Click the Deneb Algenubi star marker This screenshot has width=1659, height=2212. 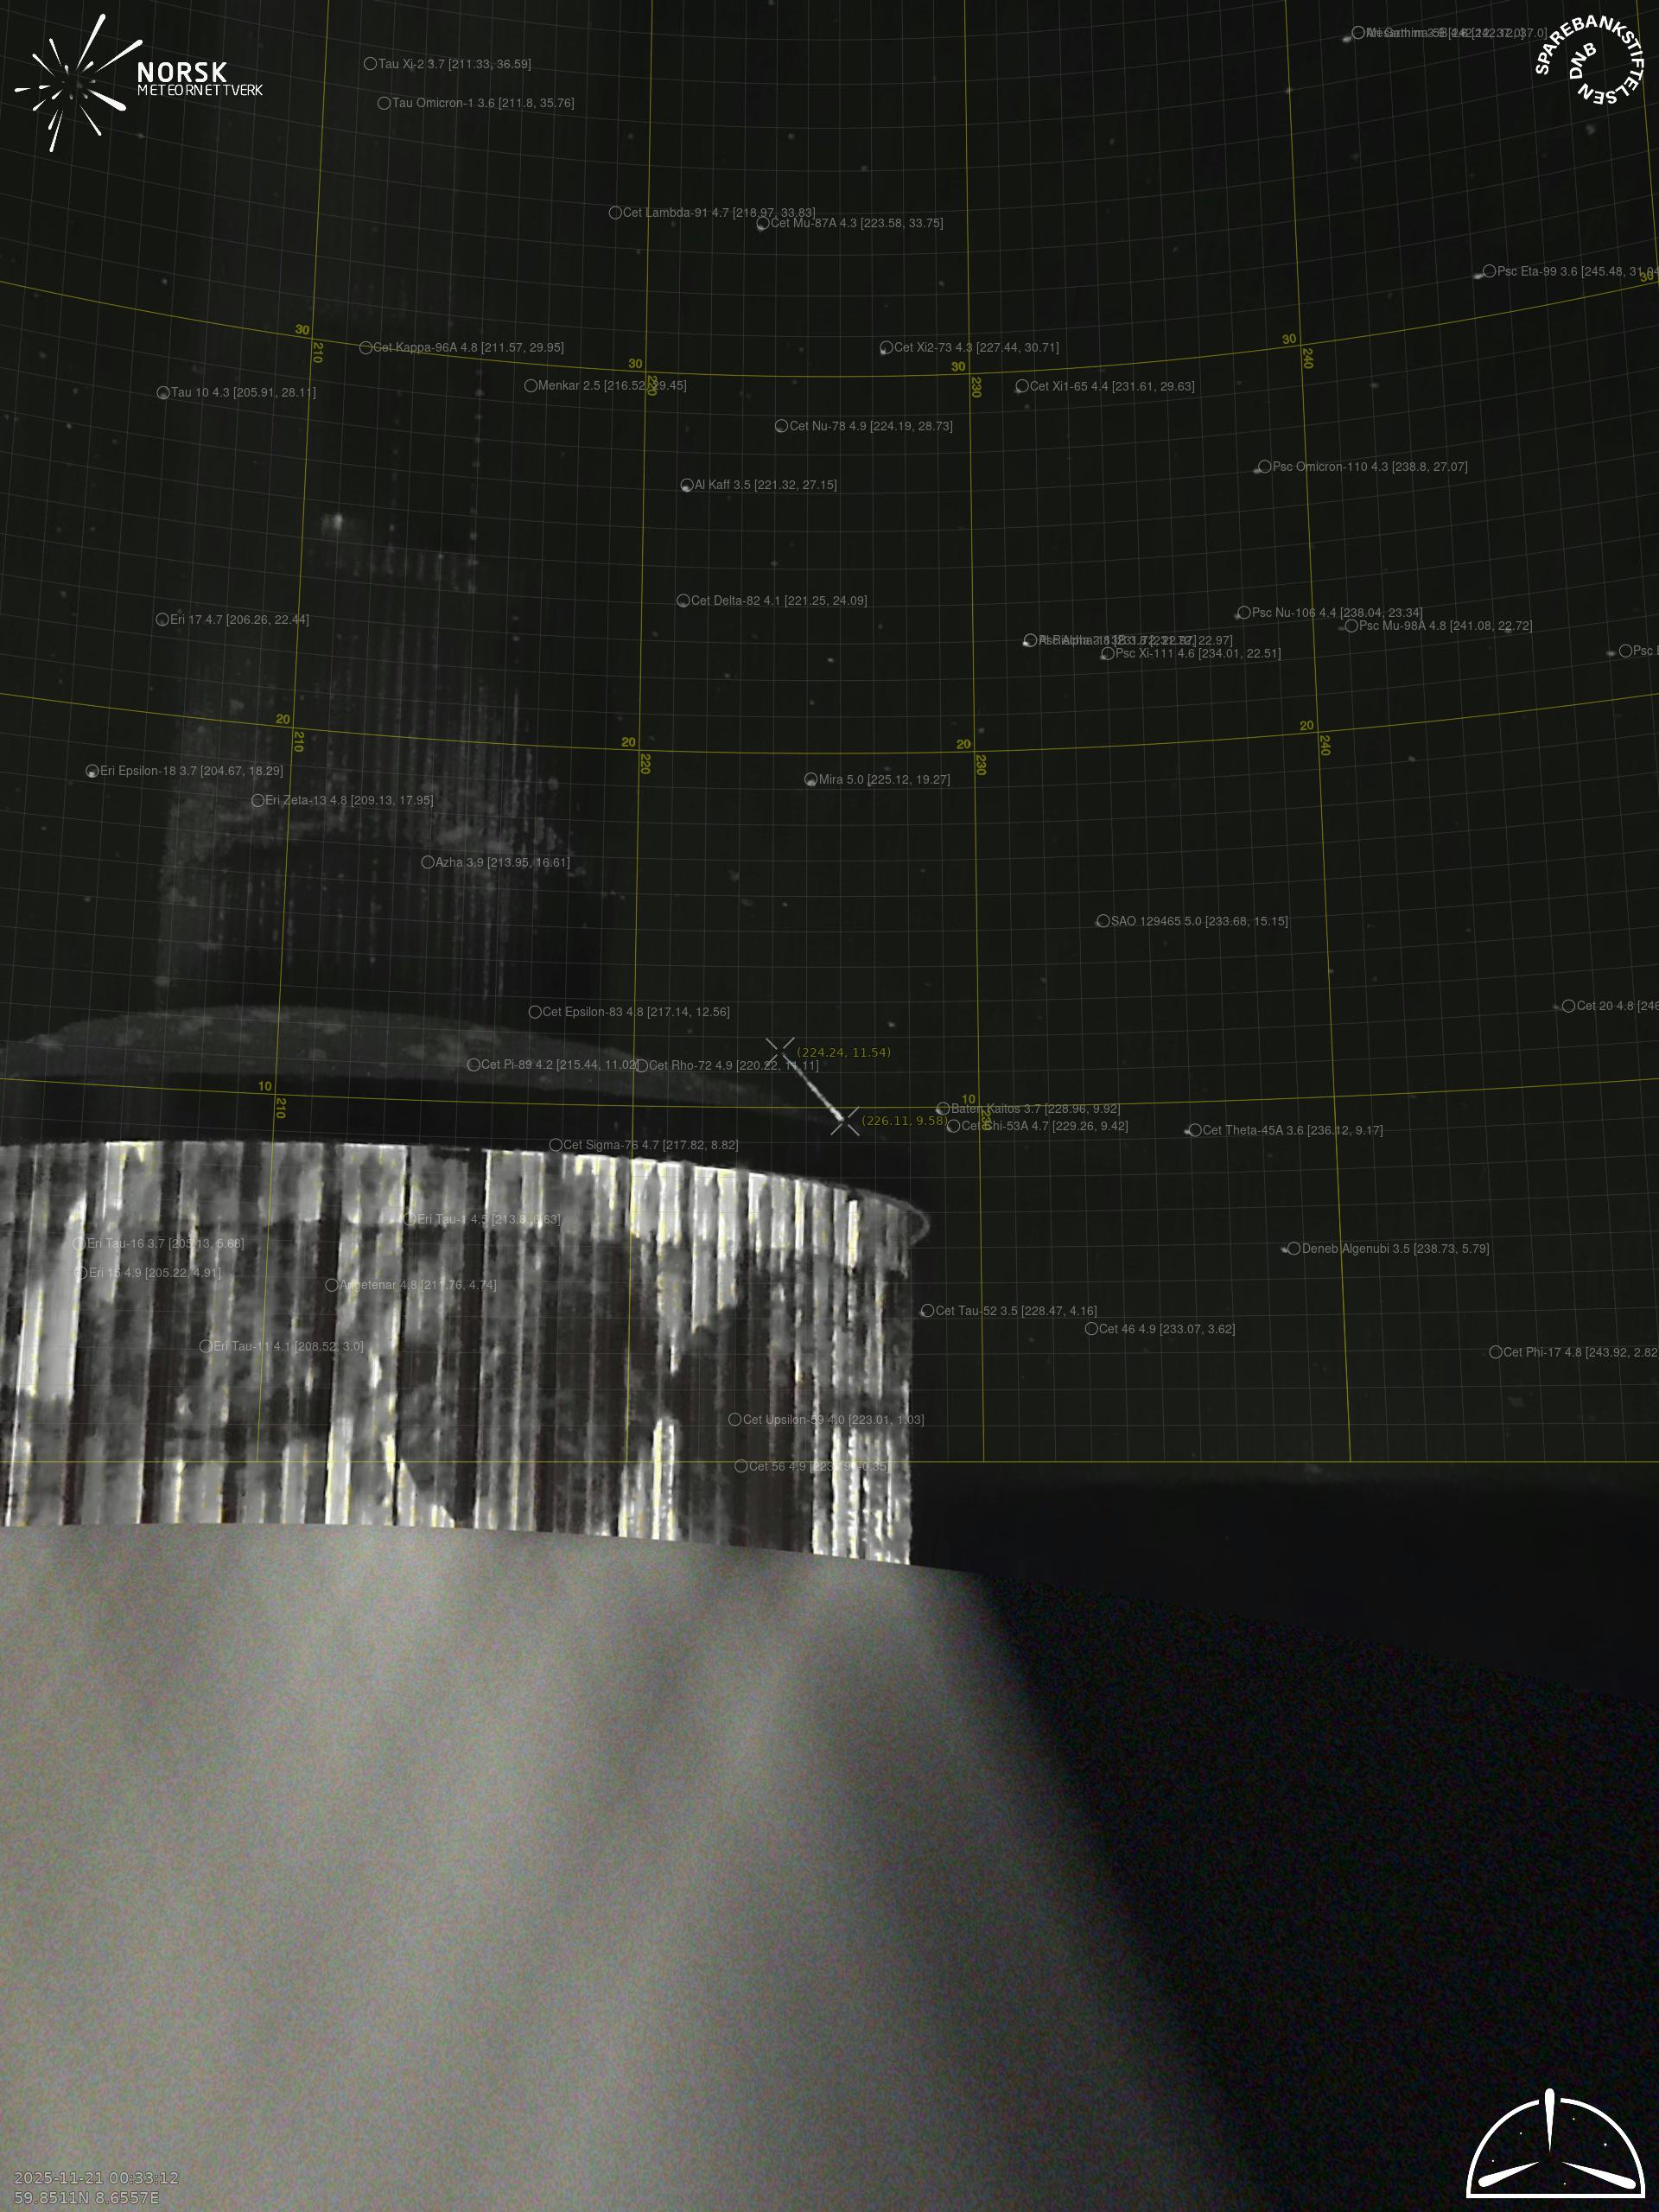coord(1294,1249)
